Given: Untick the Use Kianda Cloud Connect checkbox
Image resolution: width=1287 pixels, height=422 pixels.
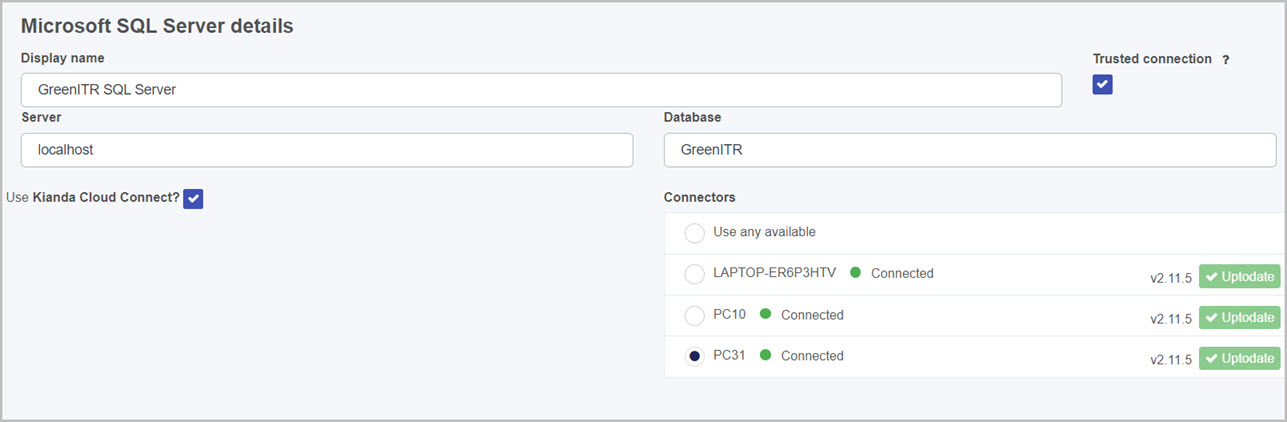Looking at the screenshot, I should coord(194,199).
